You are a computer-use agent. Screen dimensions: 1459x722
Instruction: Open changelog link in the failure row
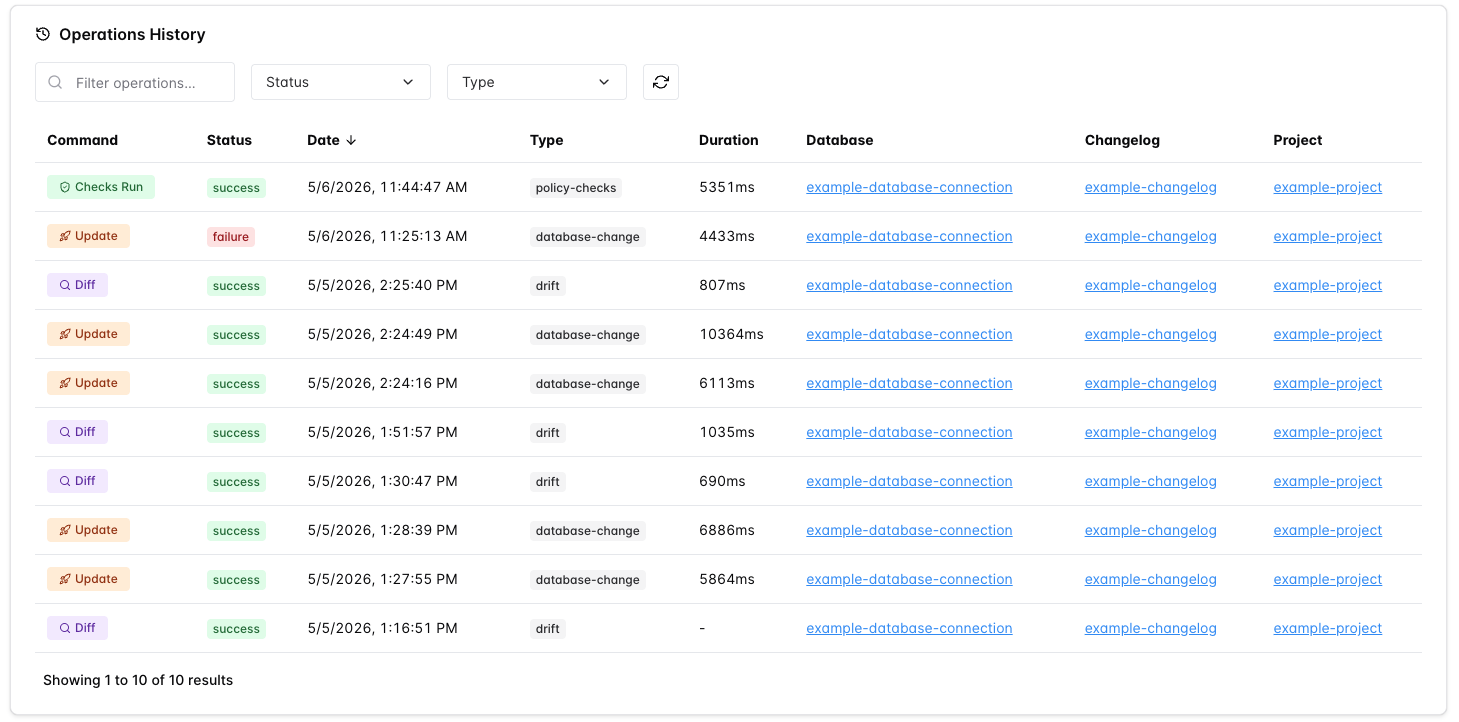point(1151,236)
